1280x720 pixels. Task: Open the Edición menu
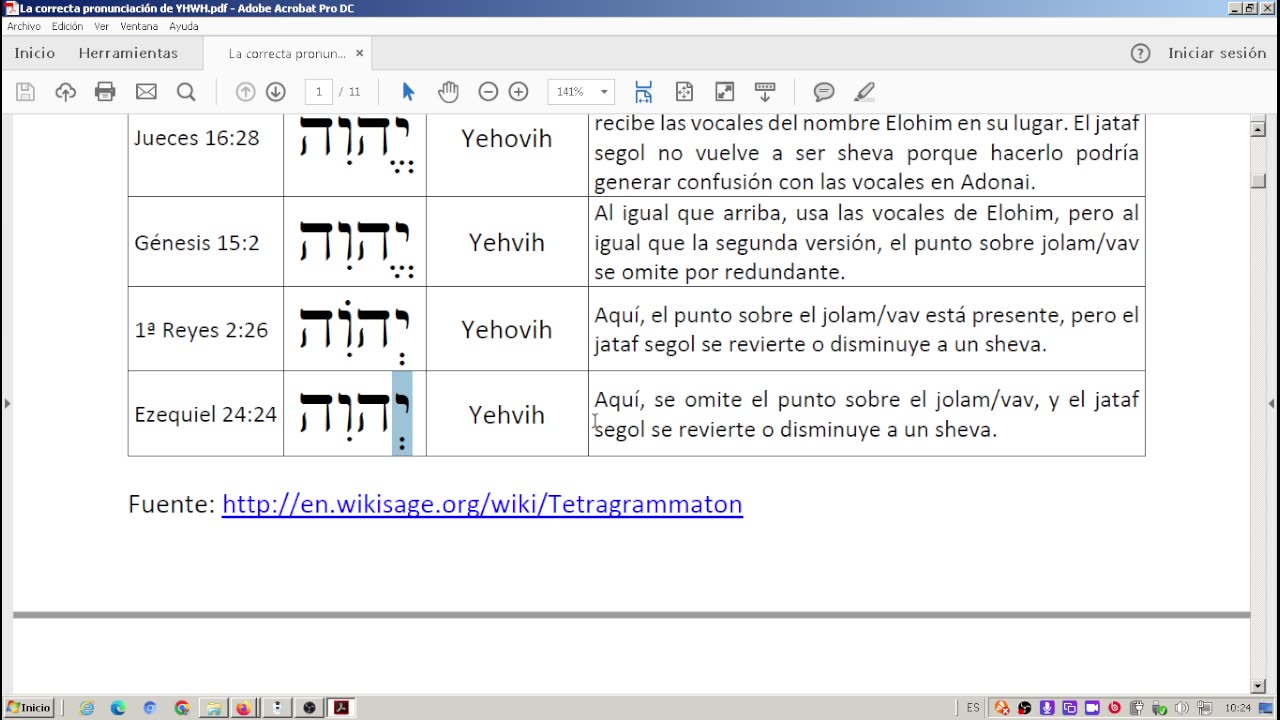(x=67, y=26)
